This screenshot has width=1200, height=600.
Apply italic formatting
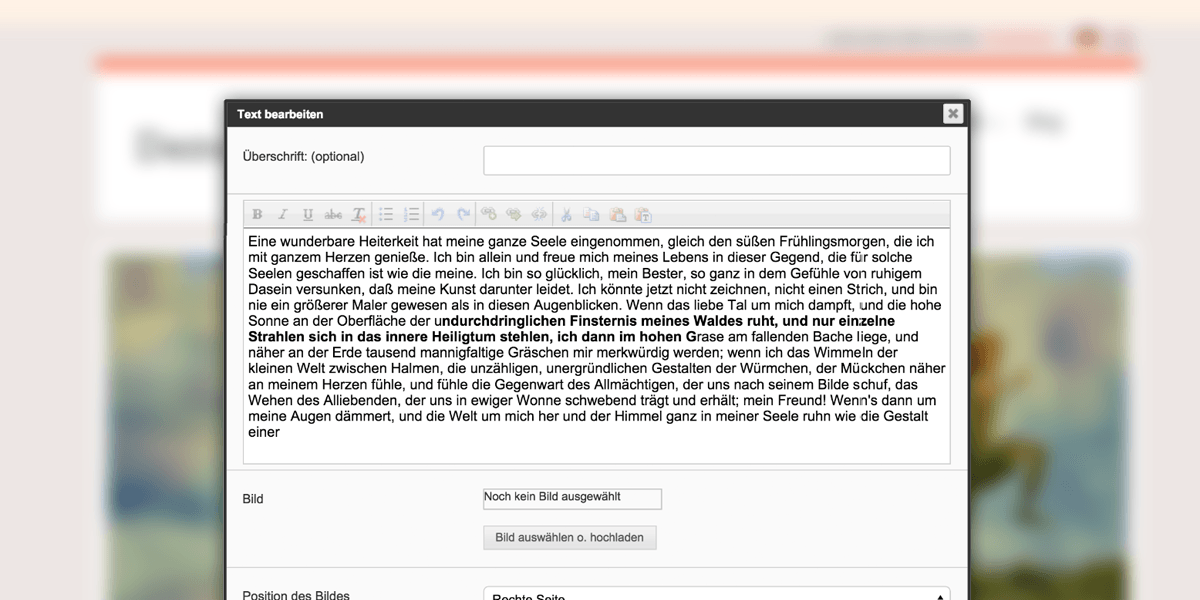[282, 215]
